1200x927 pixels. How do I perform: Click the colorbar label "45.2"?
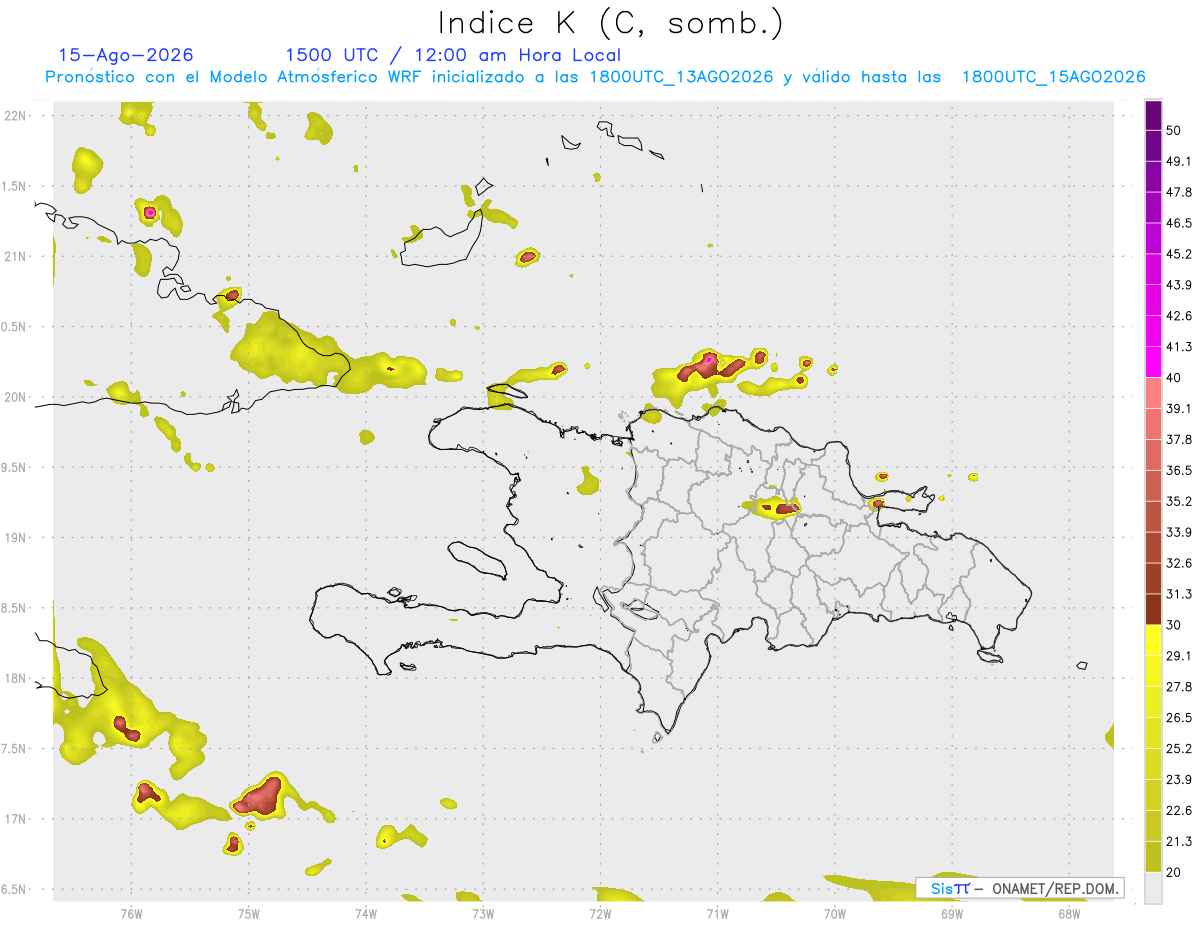tap(1179, 254)
